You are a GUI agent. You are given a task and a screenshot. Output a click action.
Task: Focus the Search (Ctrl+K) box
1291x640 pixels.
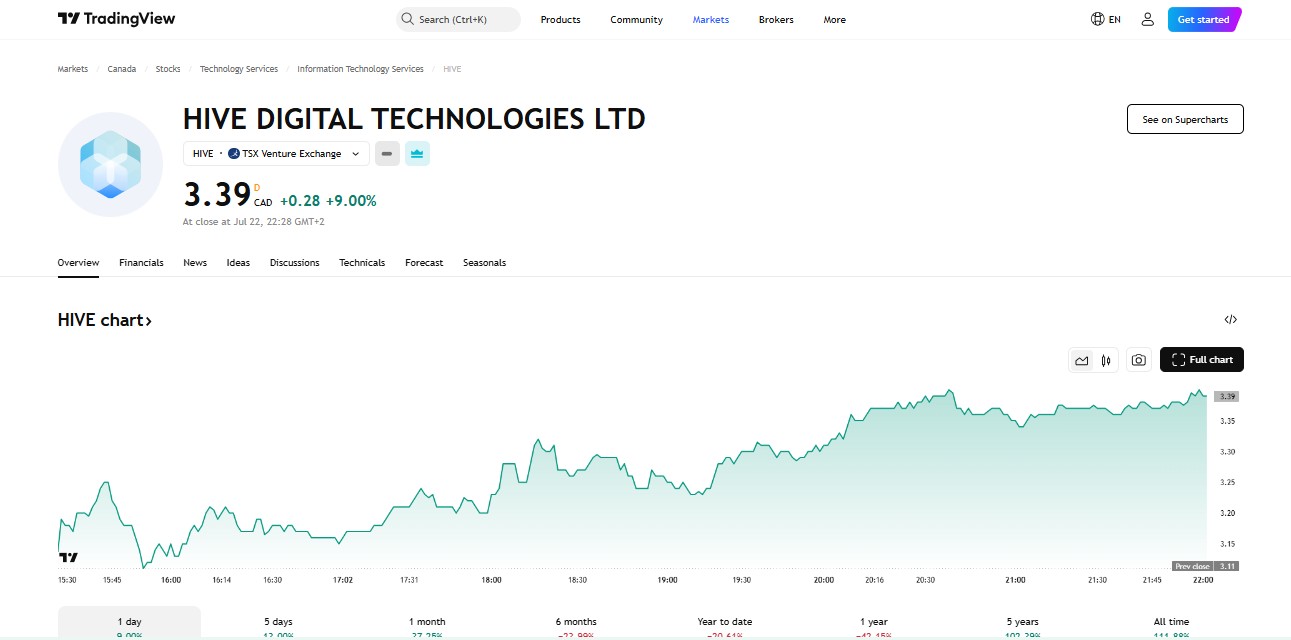pos(458,19)
